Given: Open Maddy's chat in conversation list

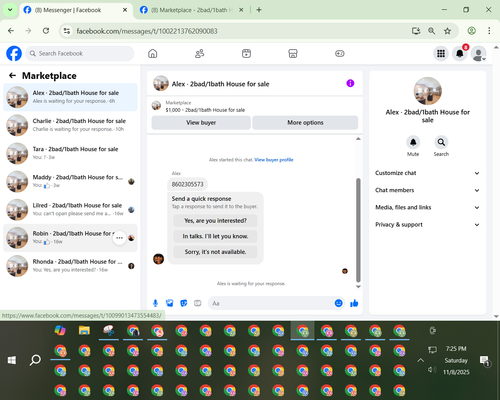Looking at the screenshot, I should pos(70,181).
